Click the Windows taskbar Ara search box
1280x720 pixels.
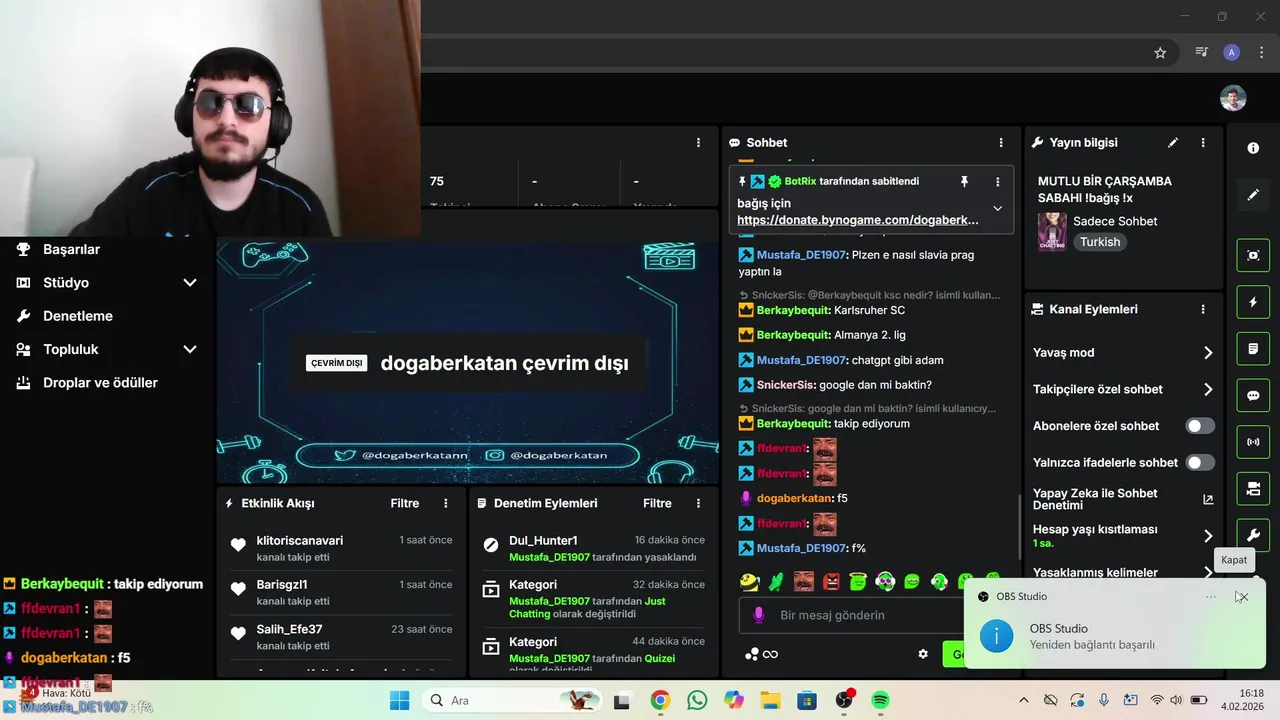click(x=510, y=700)
